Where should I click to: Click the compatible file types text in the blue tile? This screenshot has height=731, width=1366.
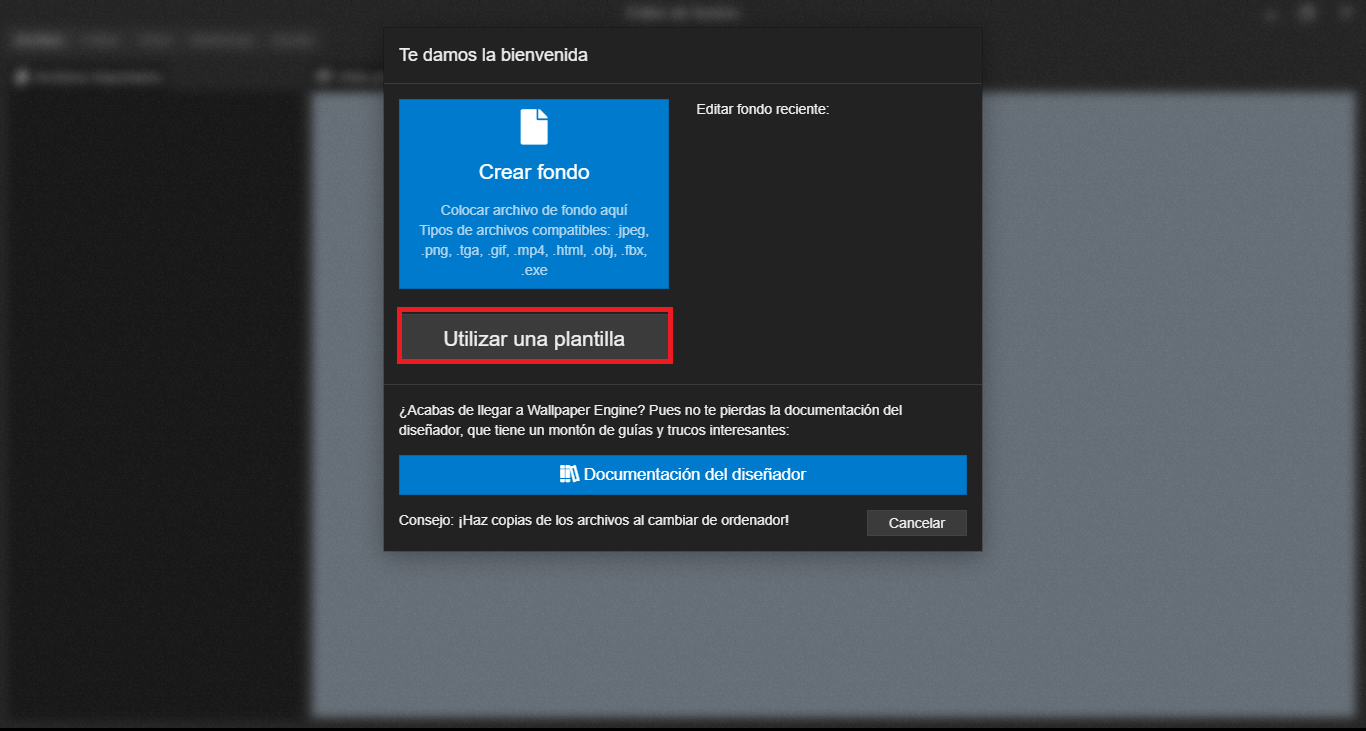[x=534, y=250]
